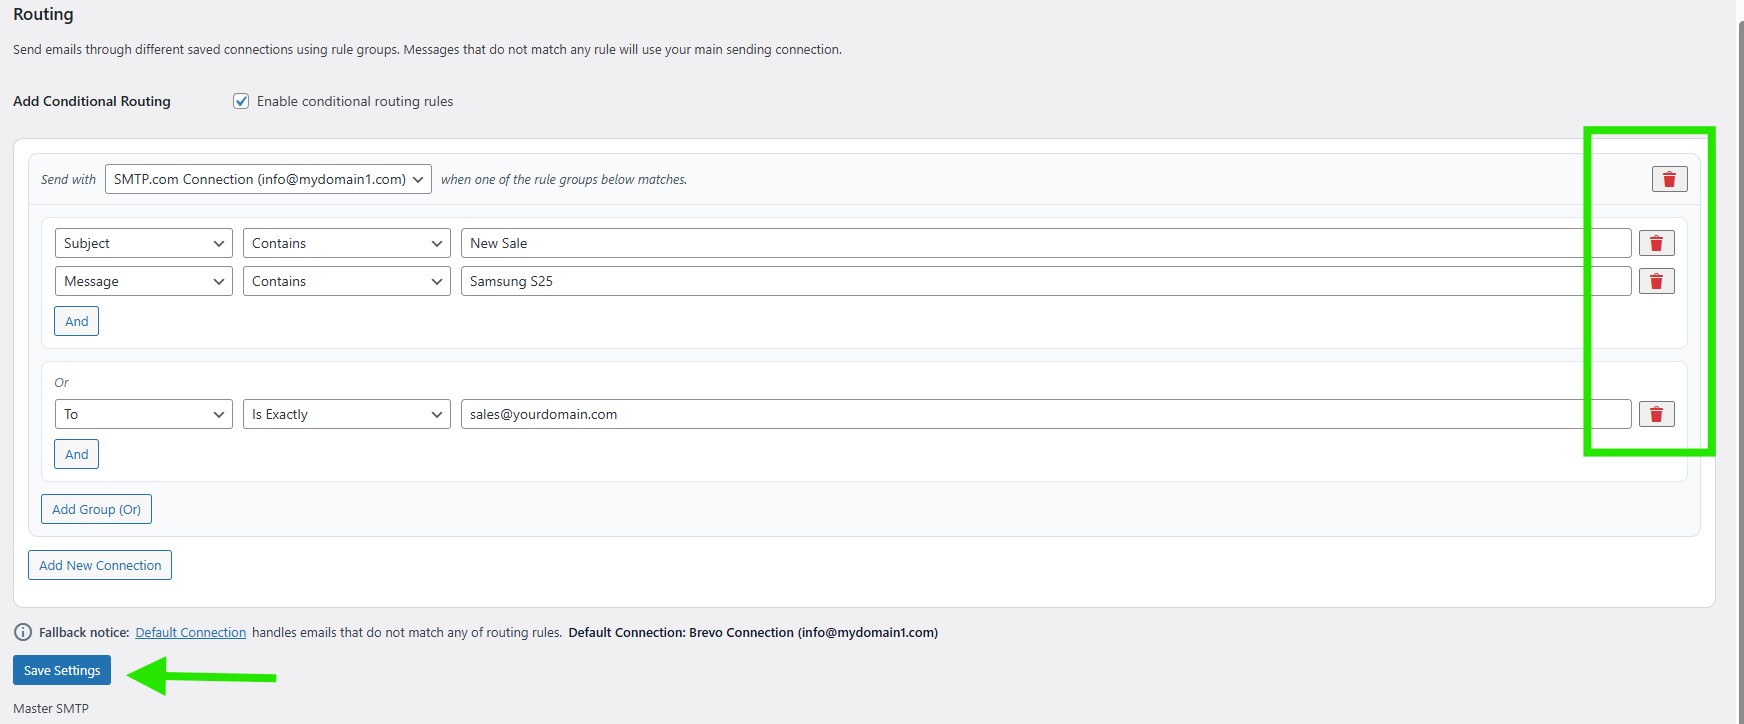Screen dimensions: 1744x724
Task: Open the To field type dropdown
Action: click(143, 414)
